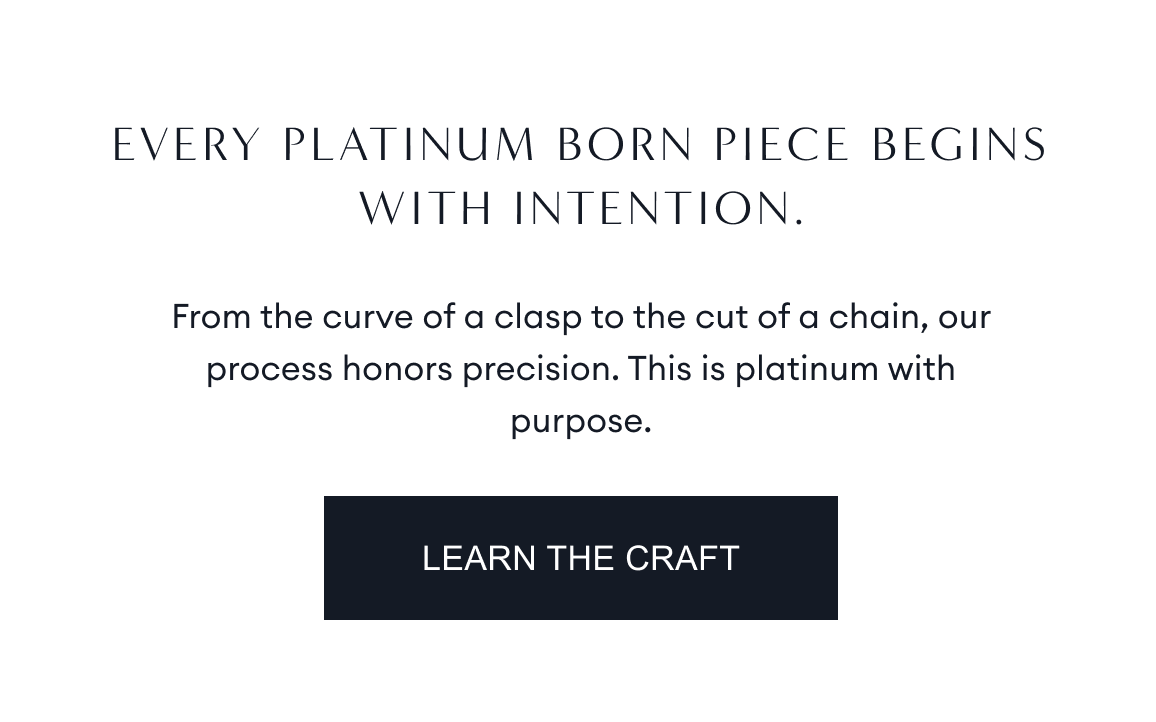This screenshot has height=722, width=1156.
Task: Click the paragraph line starting 'process honors precision'
Action: pos(580,369)
